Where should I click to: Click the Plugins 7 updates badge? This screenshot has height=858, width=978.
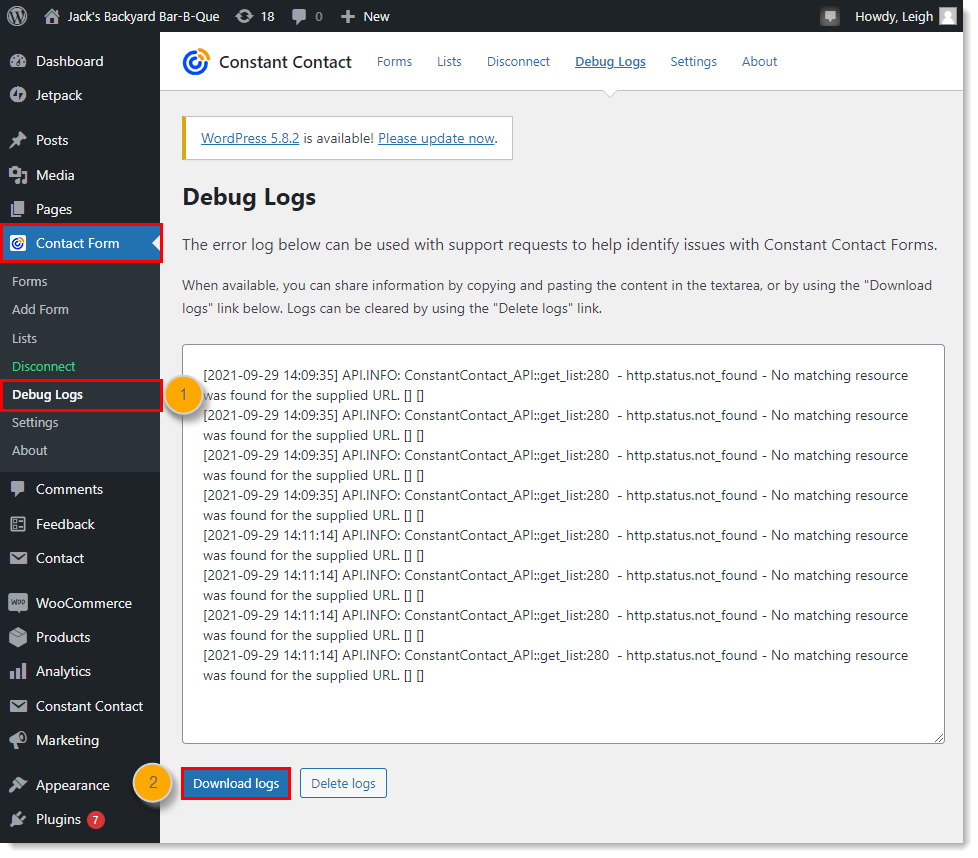(x=95, y=820)
